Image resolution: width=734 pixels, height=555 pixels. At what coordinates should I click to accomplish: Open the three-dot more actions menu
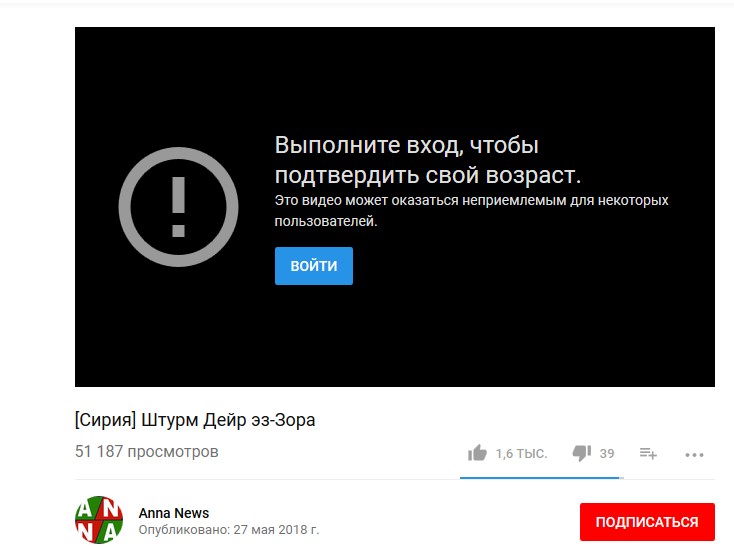coord(695,454)
